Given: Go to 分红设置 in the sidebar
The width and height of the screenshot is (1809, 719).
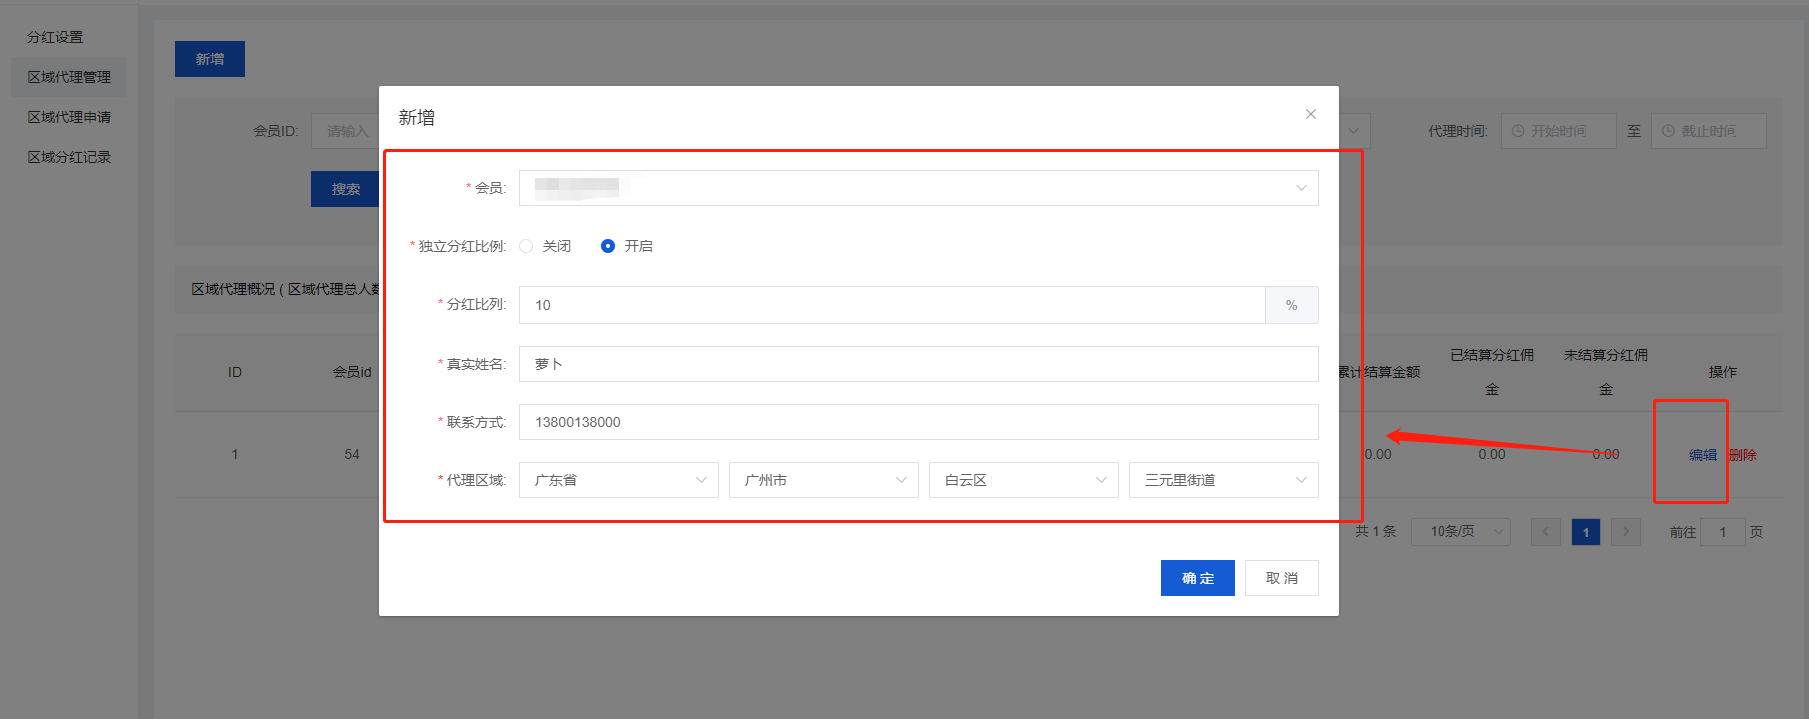Looking at the screenshot, I should coord(55,37).
